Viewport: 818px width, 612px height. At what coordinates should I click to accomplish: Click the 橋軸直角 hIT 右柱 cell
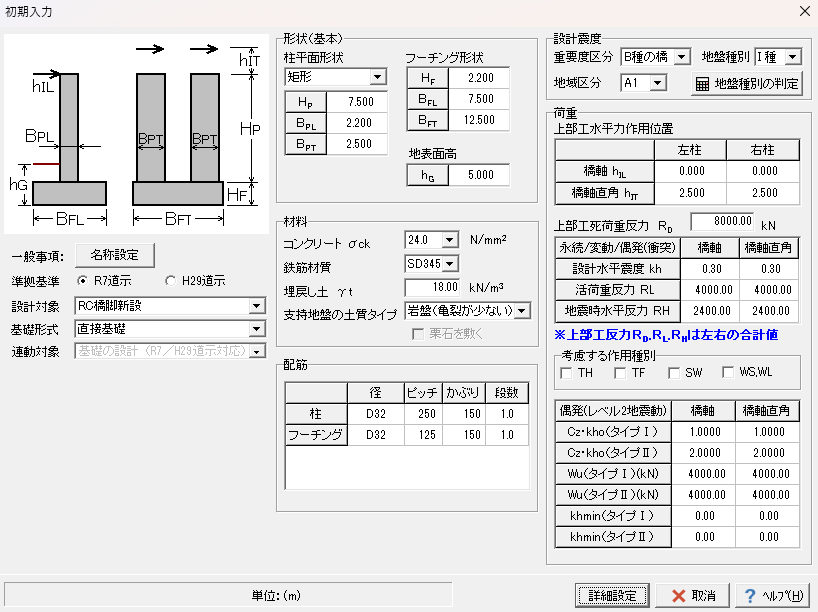(x=763, y=193)
